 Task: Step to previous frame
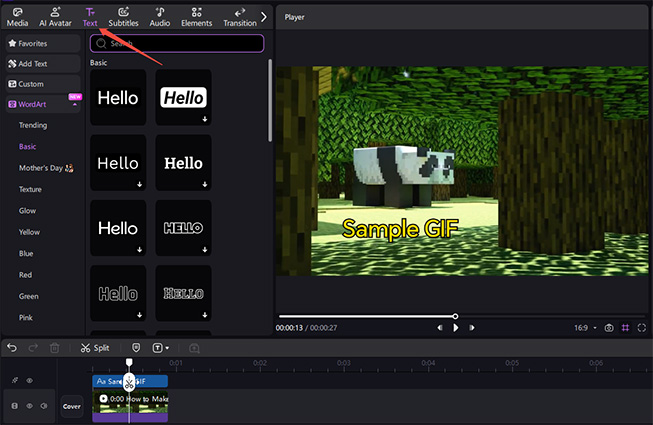[440, 328]
